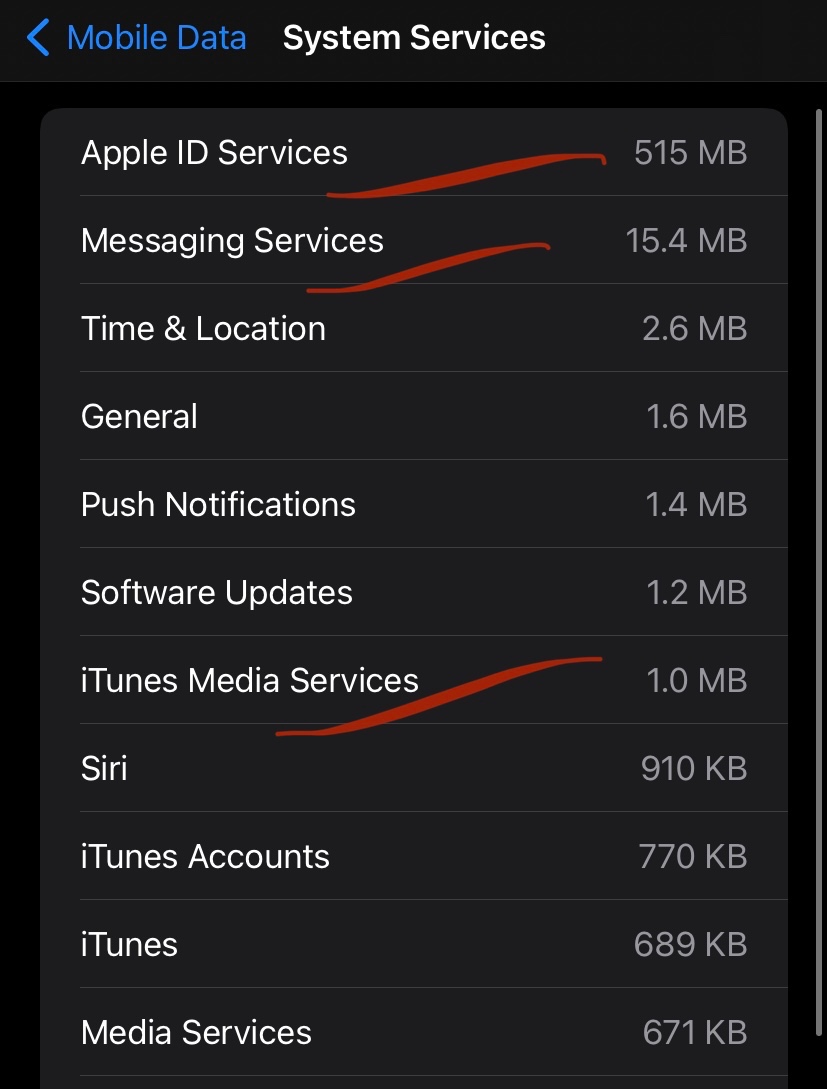This screenshot has height=1089, width=827.
Task: Select the General row
Action: [139, 417]
